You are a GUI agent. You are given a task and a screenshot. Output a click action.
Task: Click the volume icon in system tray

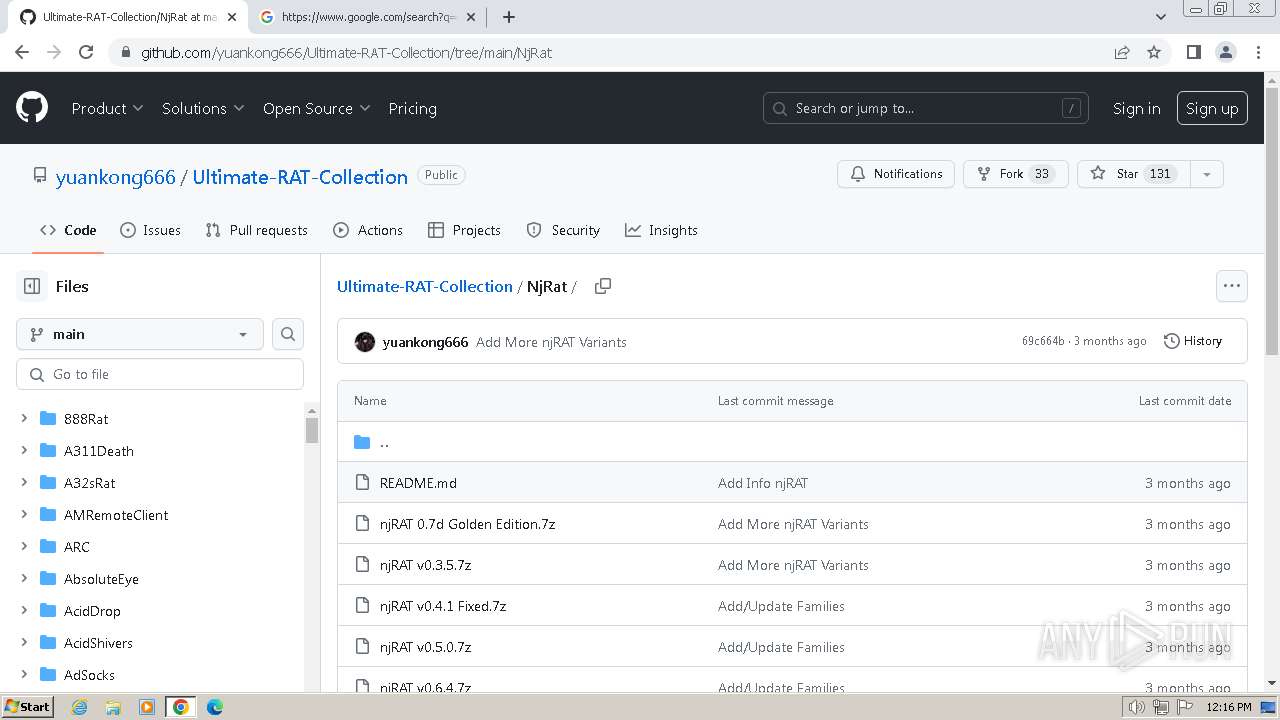(1137, 707)
